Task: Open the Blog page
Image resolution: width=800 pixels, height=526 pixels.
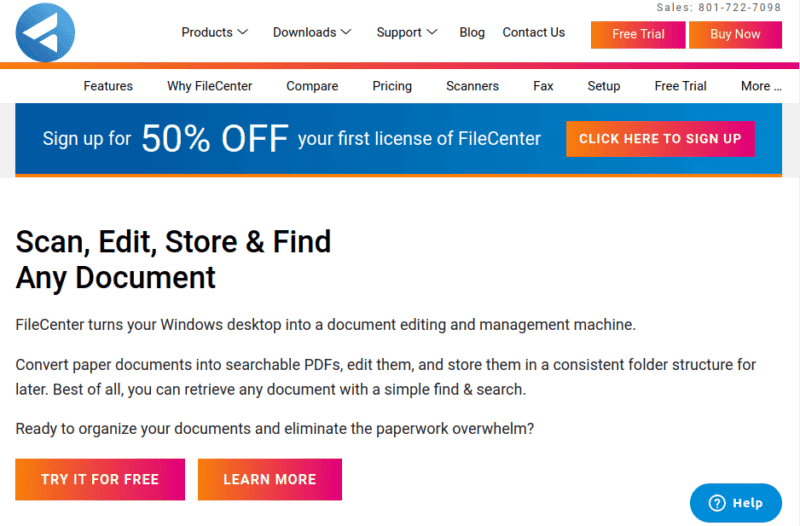Action: point(472,32)
